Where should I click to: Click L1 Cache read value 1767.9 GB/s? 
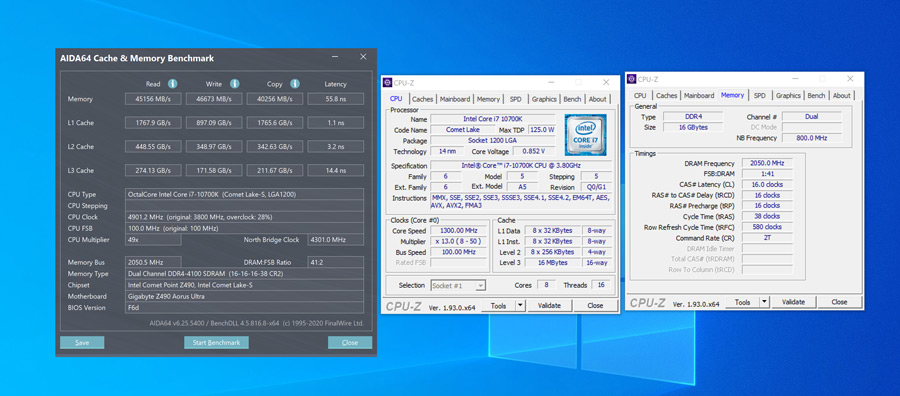tap(153, 123)
